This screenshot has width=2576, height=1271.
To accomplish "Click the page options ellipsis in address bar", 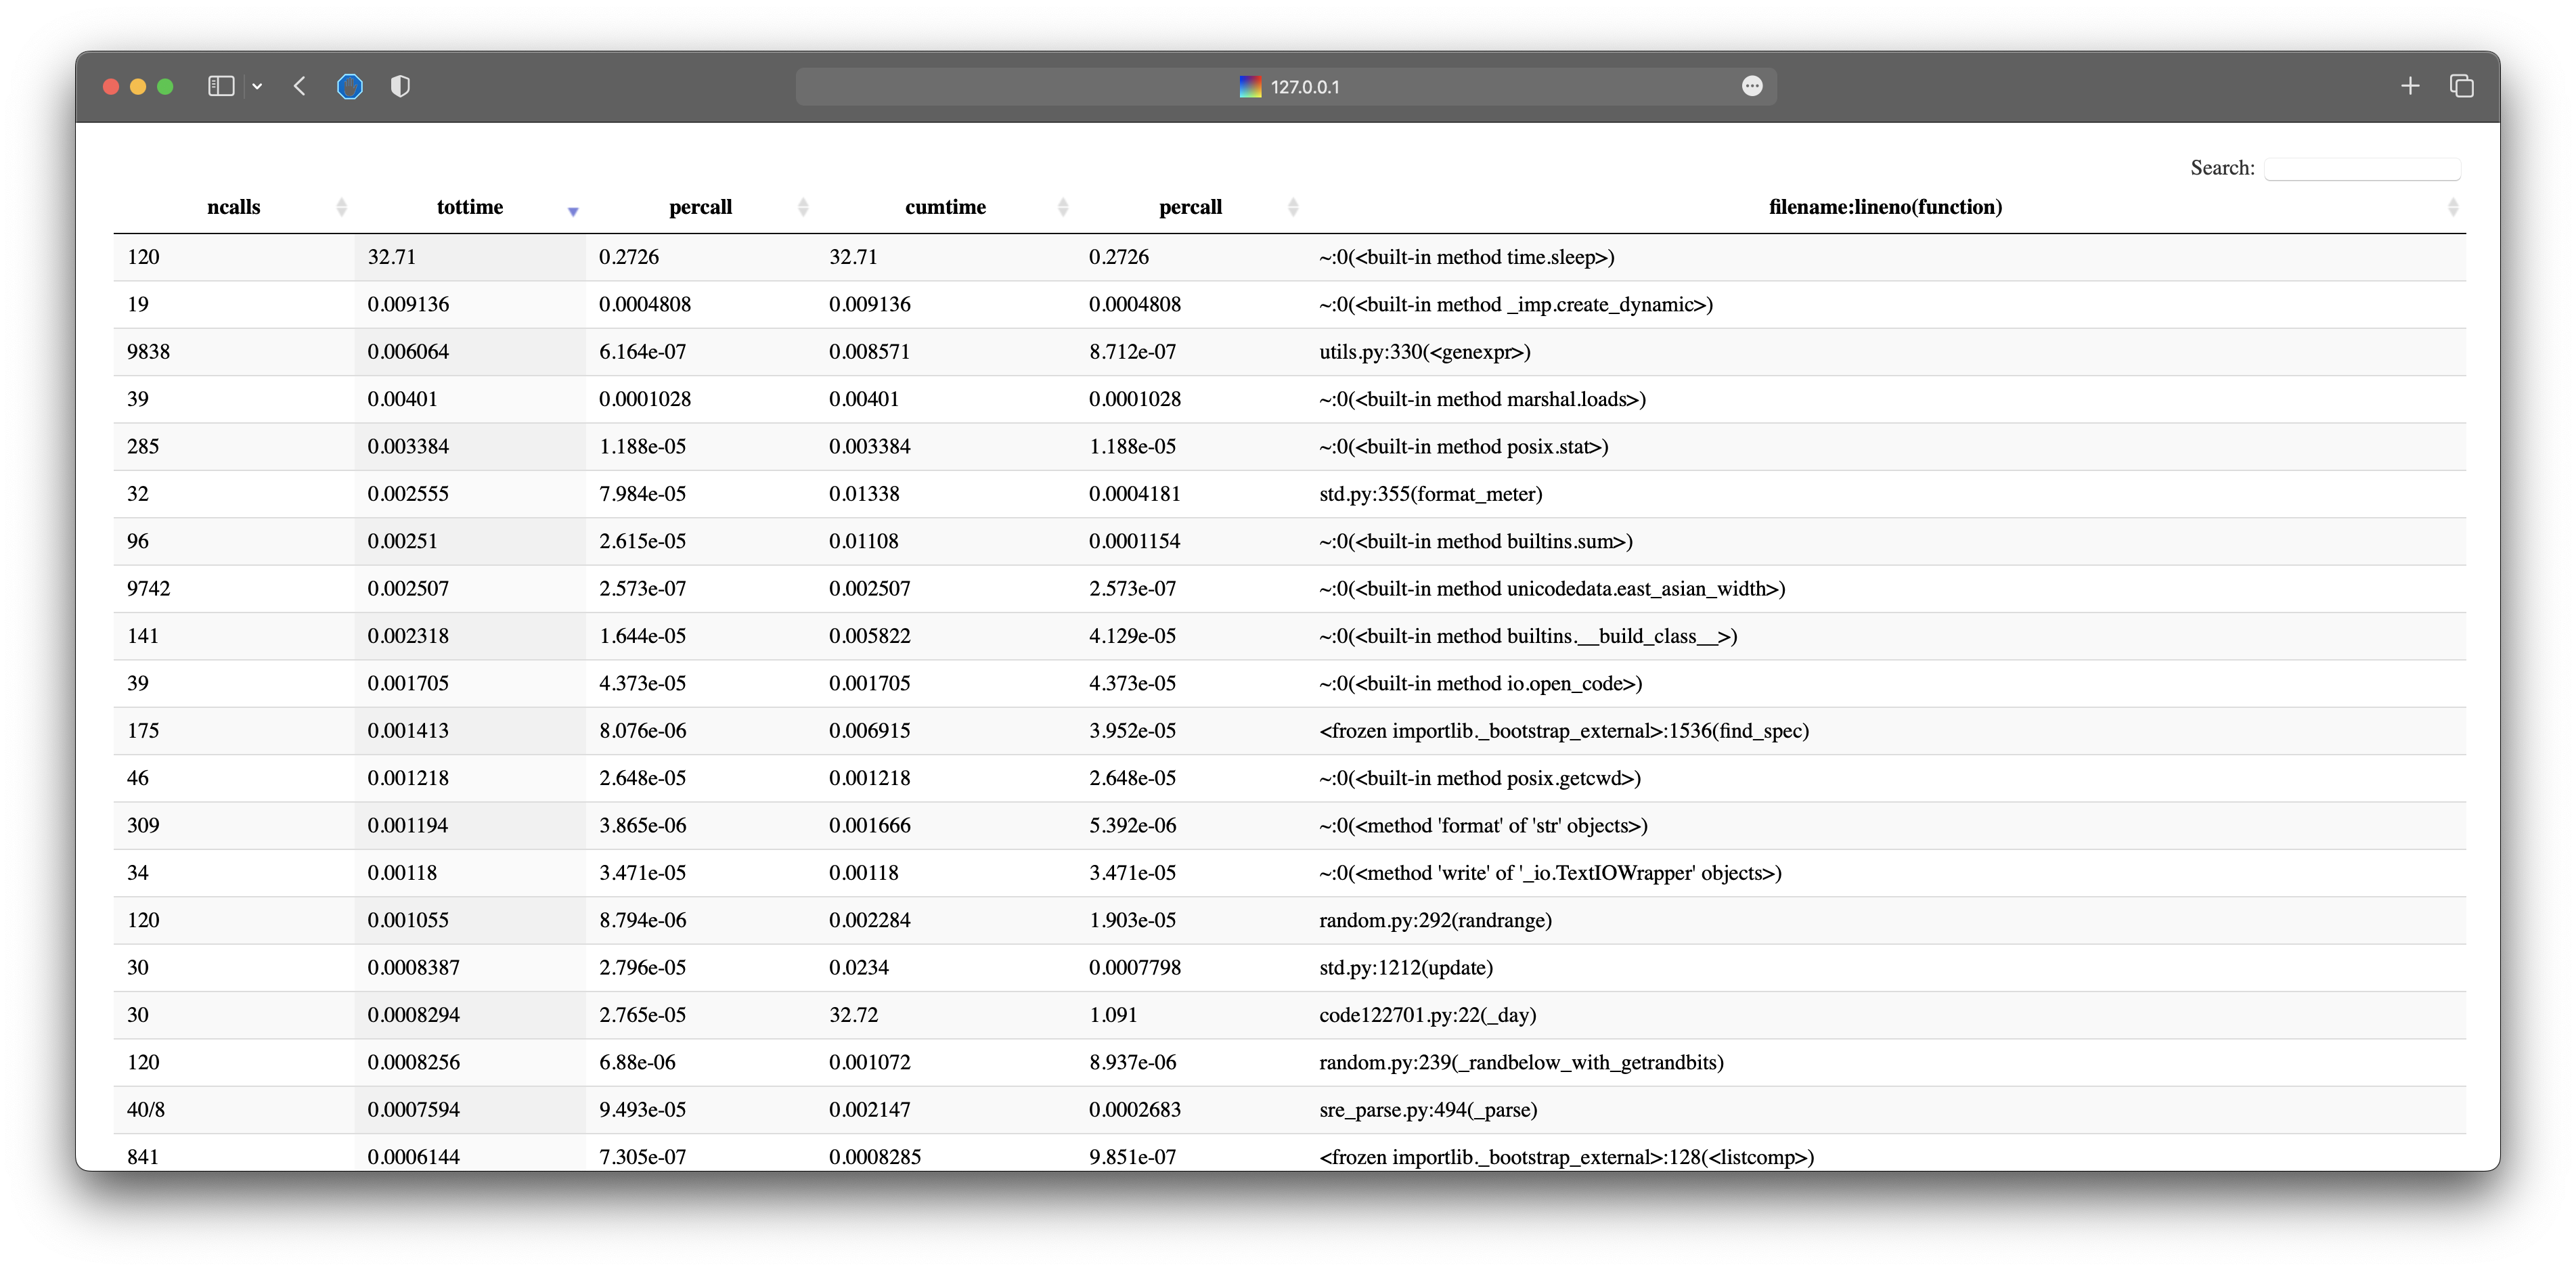I will [1751, 86].
